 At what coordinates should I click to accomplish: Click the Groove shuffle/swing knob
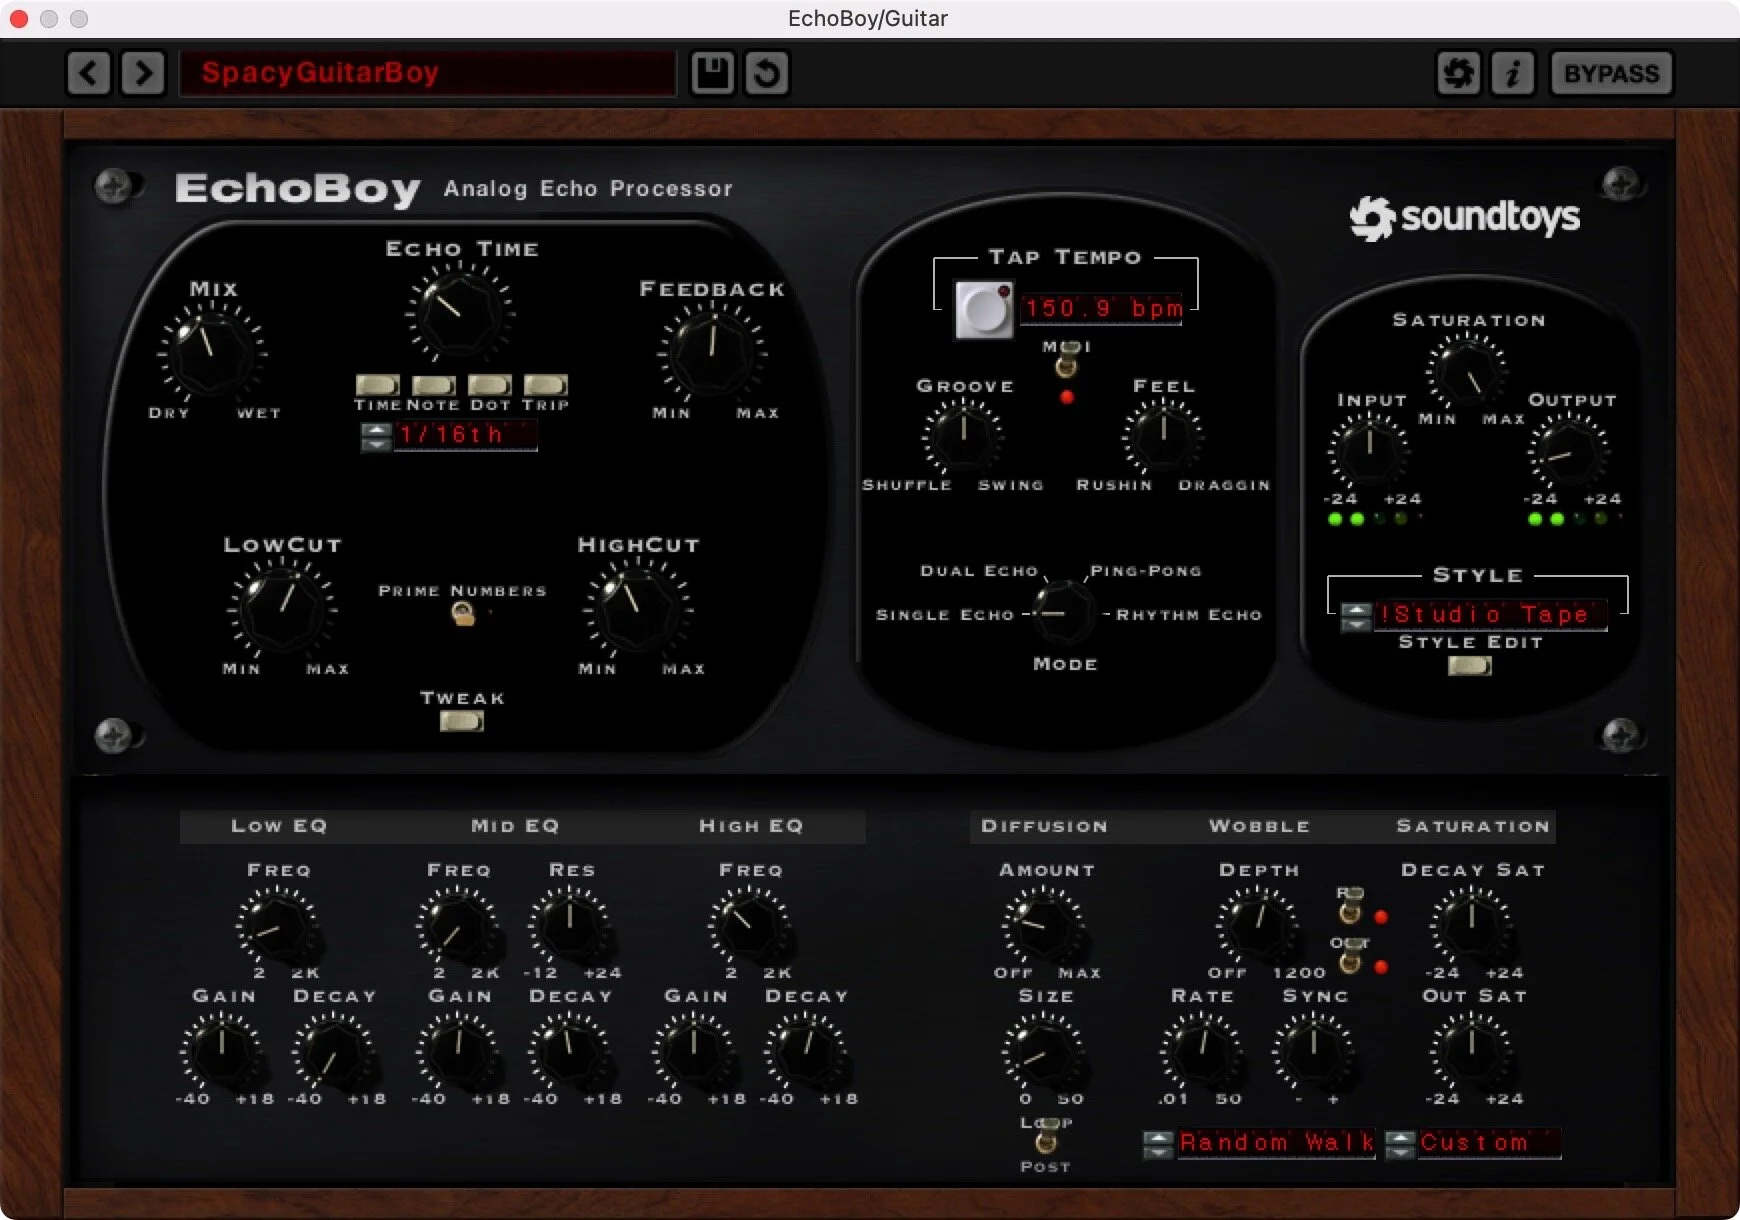[963, 436]
